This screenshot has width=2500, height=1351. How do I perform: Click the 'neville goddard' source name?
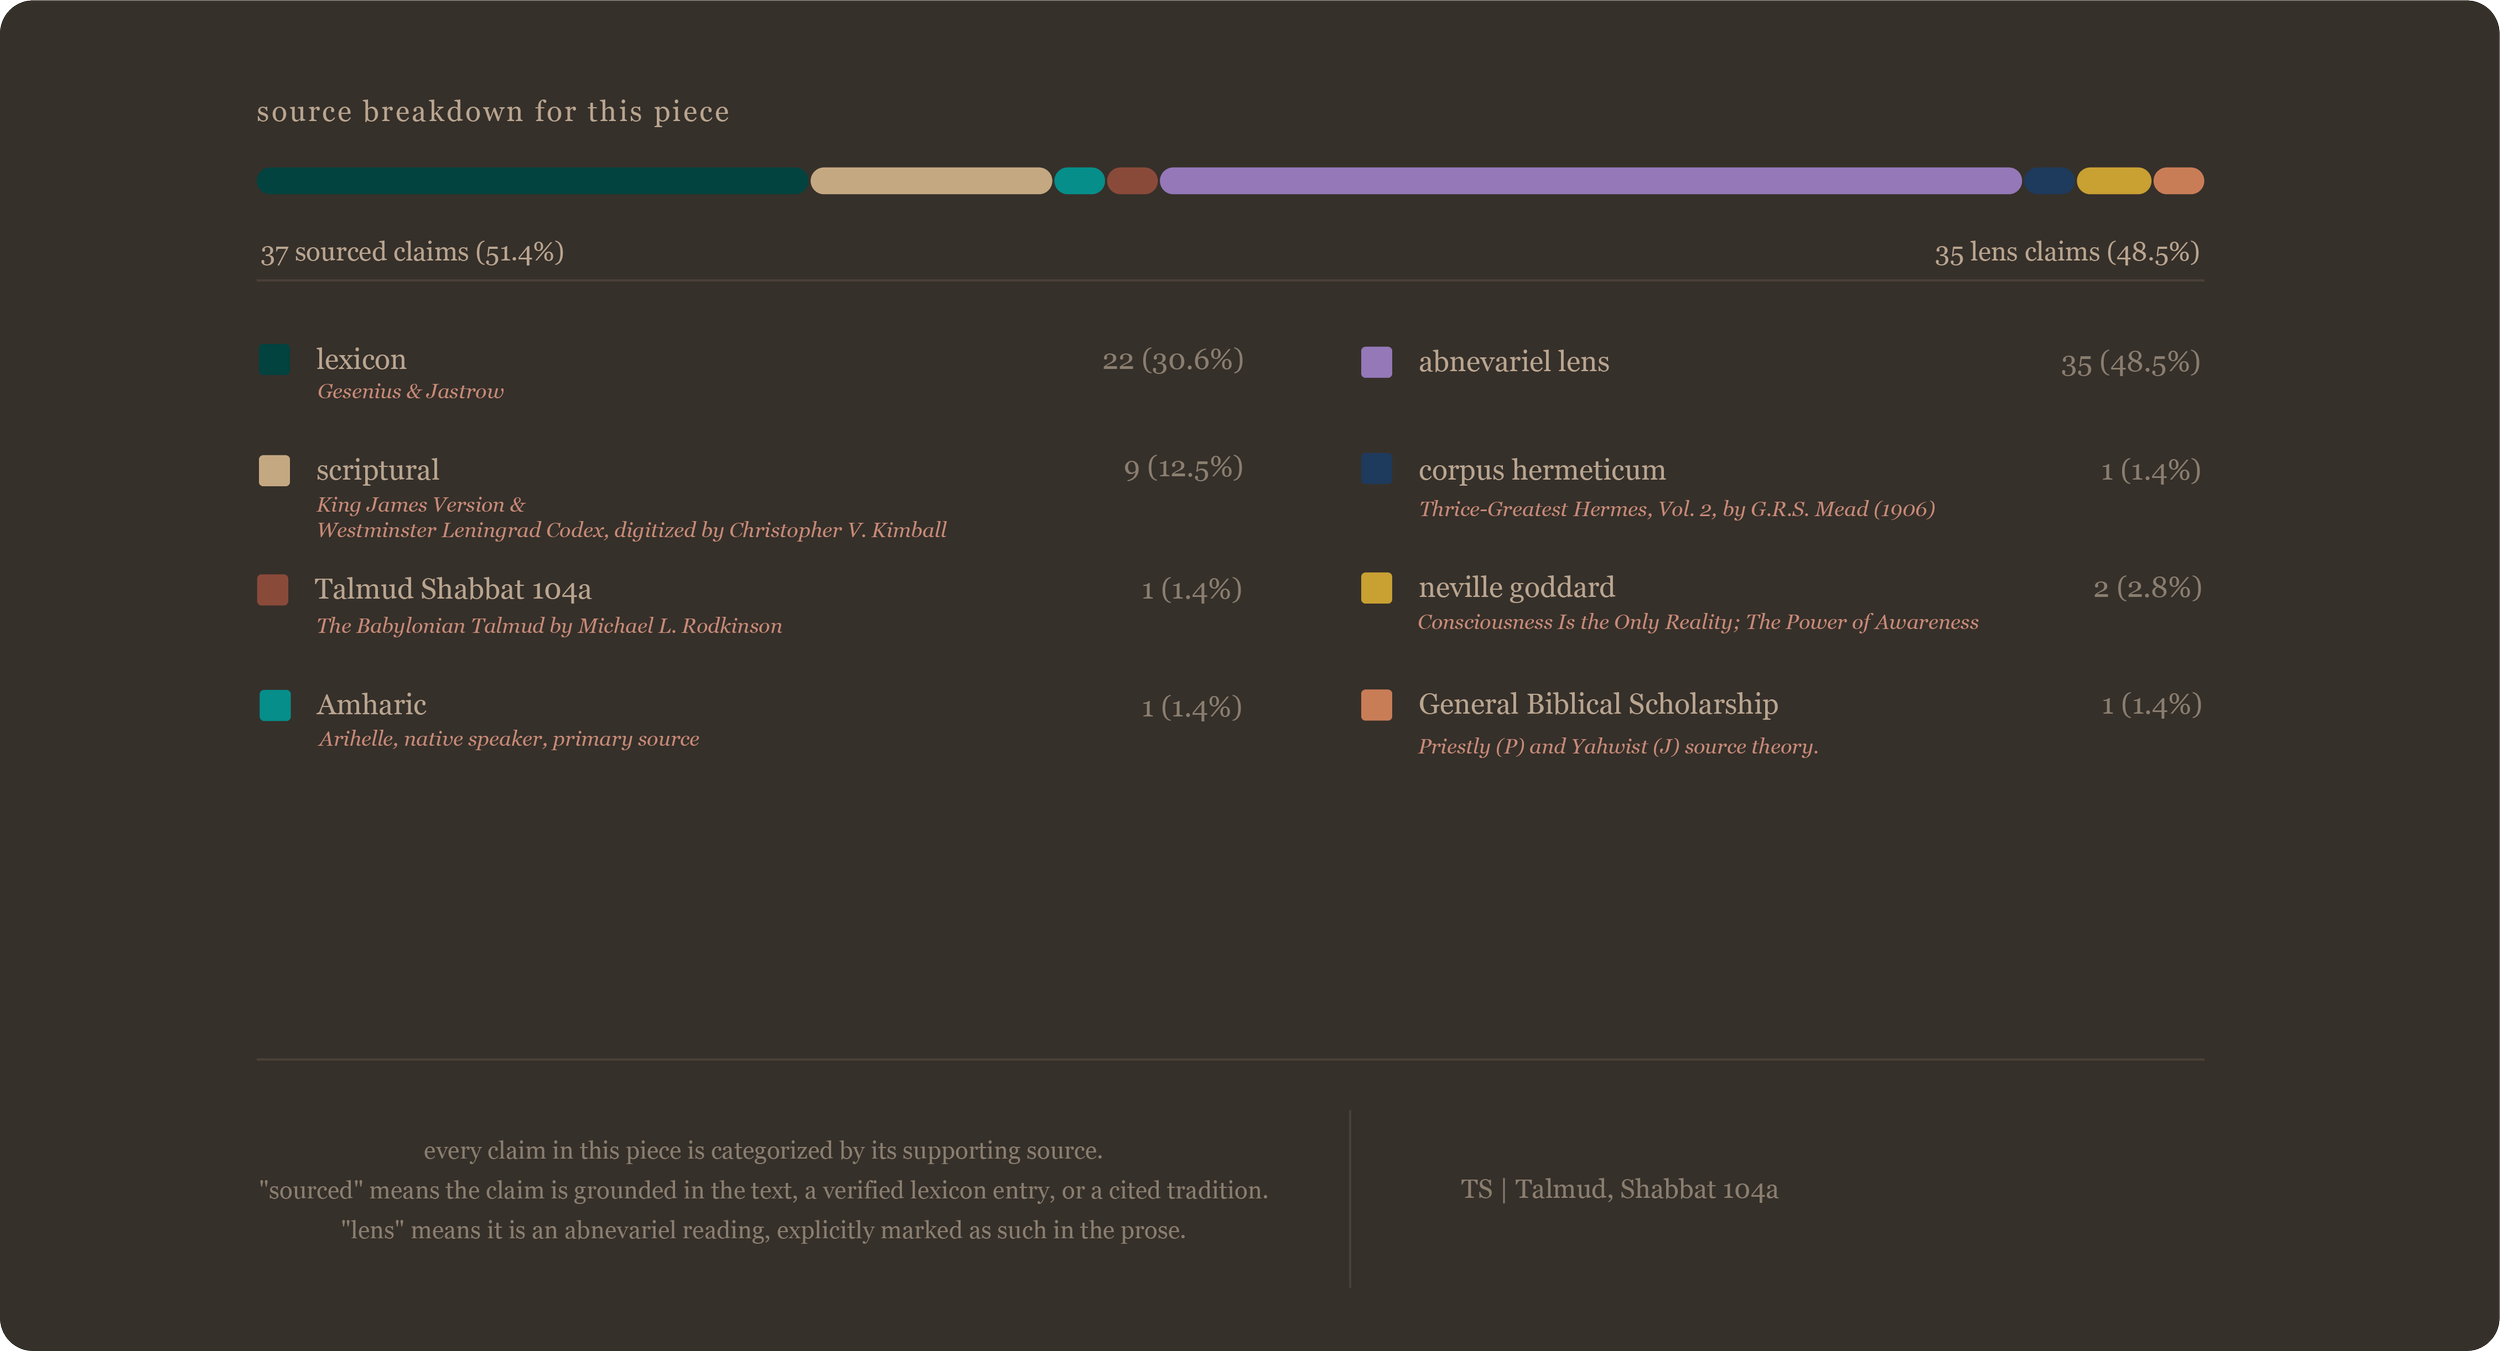click(1516, 587)
